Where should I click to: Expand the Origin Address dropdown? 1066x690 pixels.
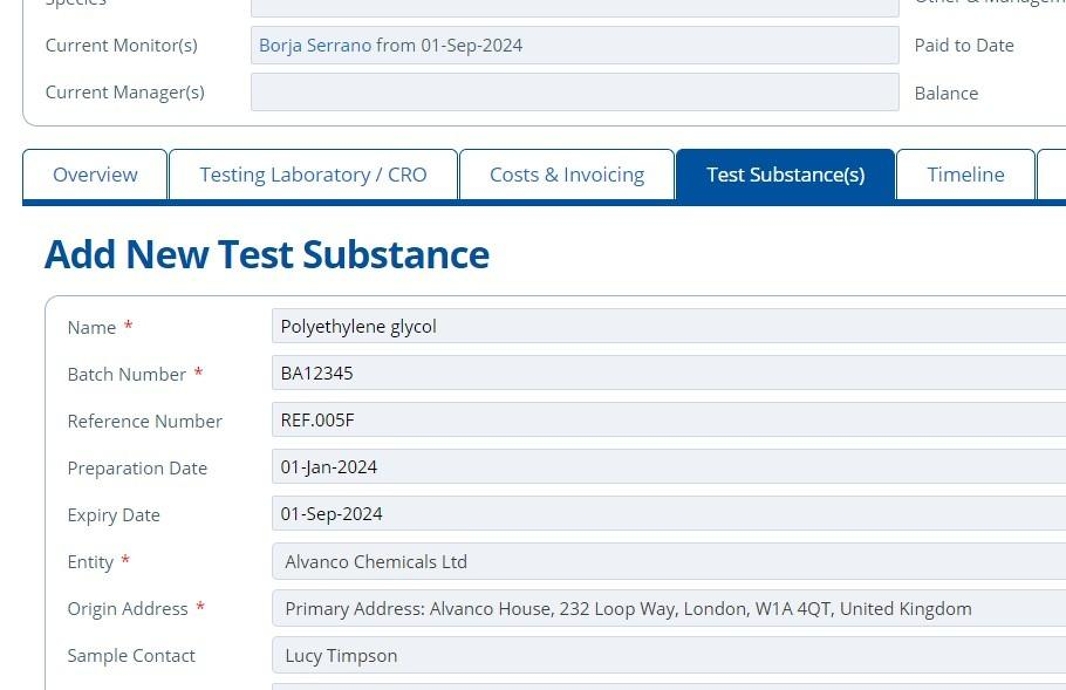point(667,608)
